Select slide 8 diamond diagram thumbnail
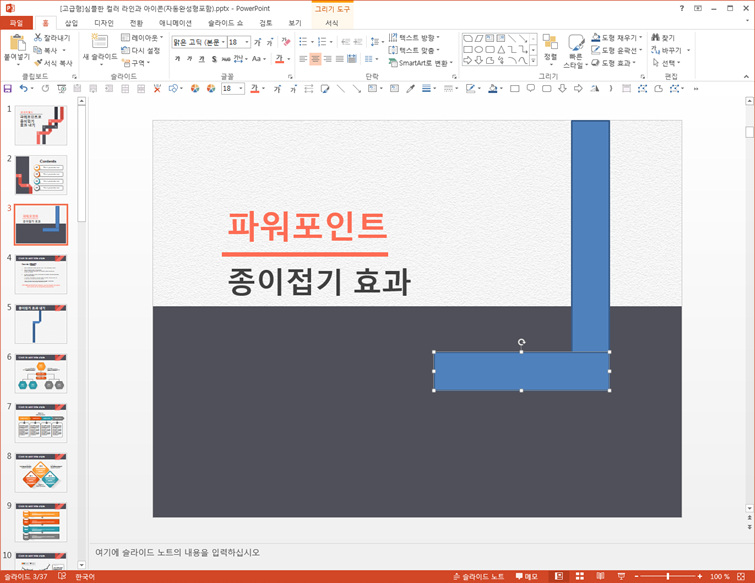Image resolution: width=755 pixels, height=583 pixels. (41, 472)
